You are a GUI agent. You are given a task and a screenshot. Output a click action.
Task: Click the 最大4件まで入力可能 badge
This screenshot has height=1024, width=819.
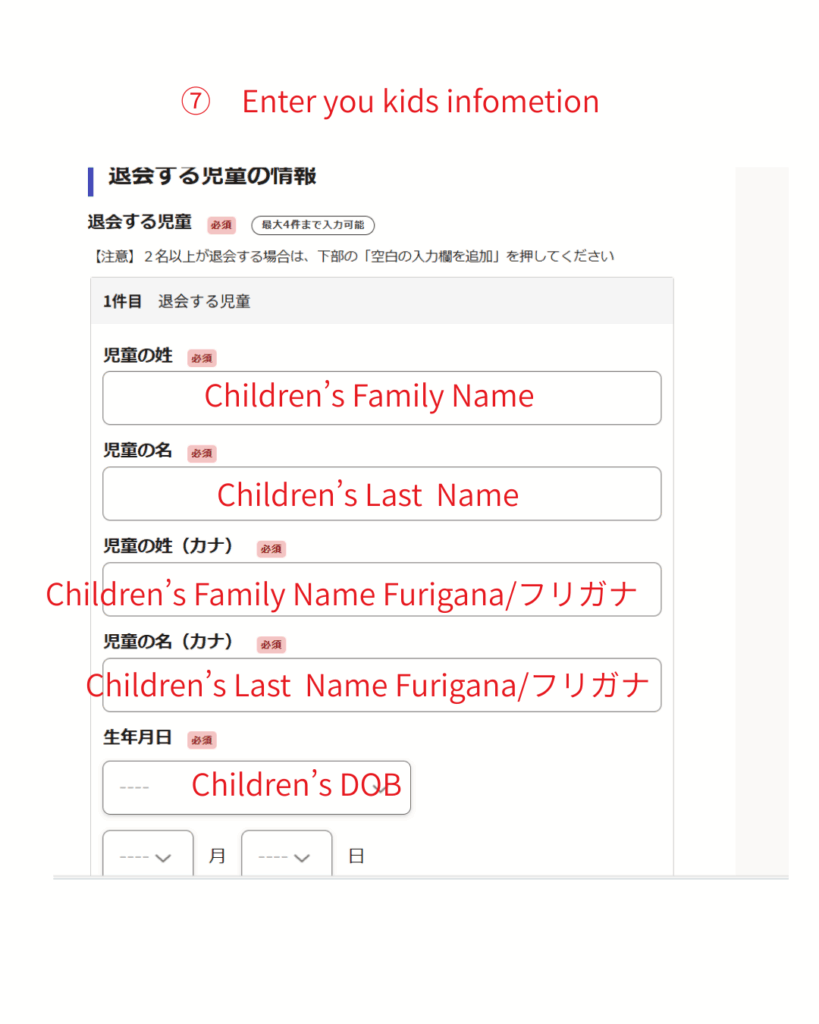tap(313, 226)
